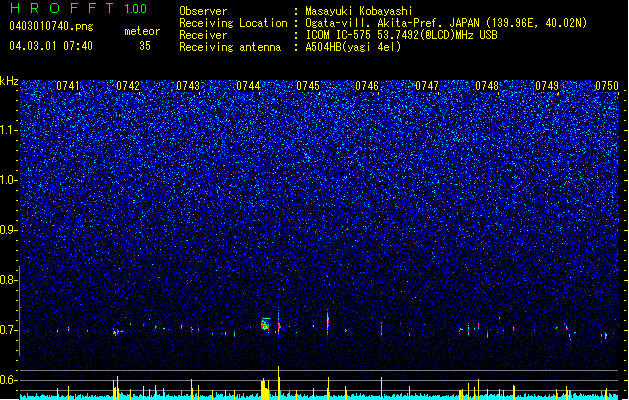Click the 0746 time marker

(367, 86)
